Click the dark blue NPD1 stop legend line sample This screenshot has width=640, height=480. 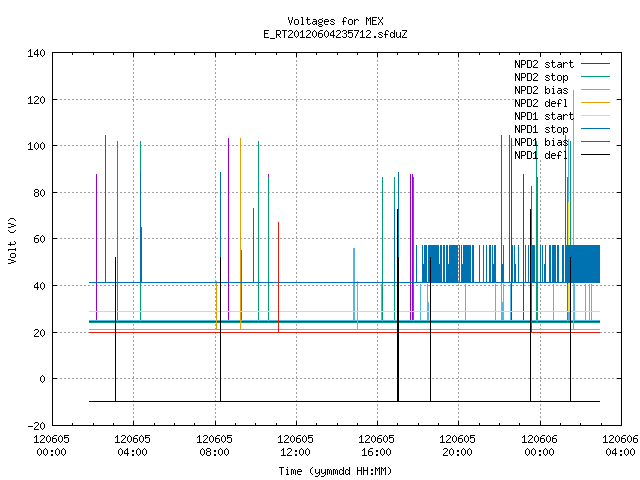click(x=595, y=129)
